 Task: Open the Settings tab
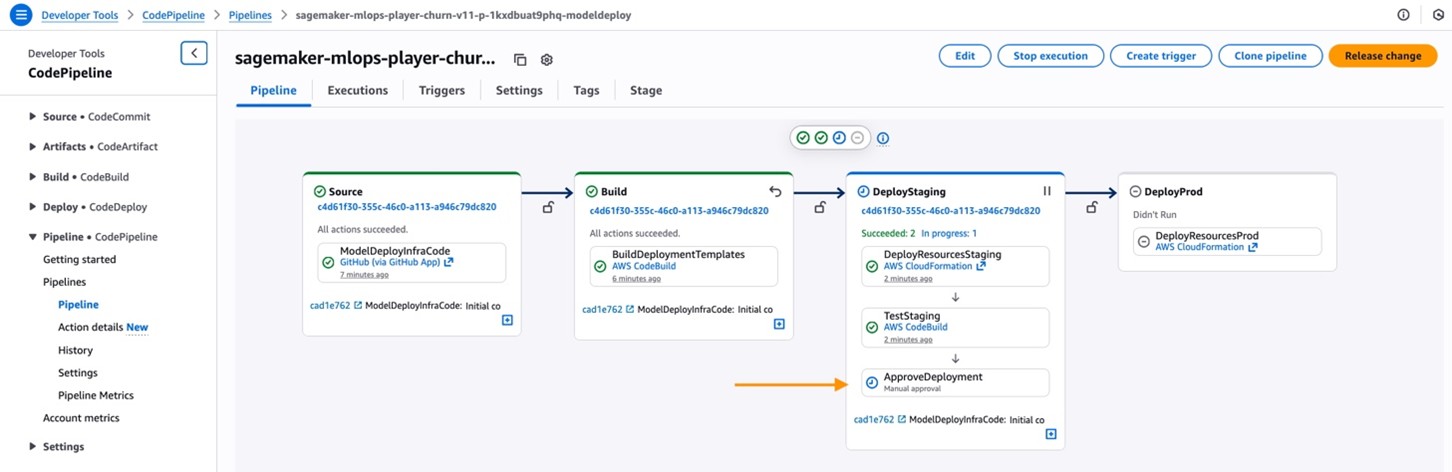click(519, 90)
